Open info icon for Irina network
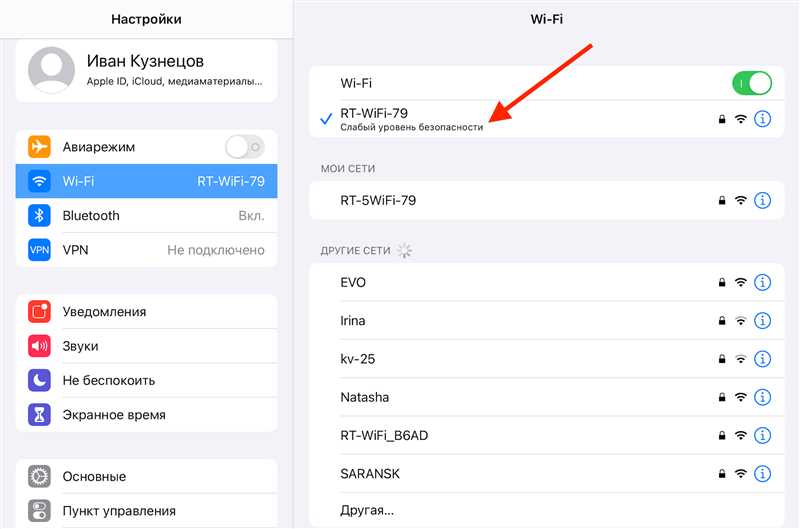Image resolution: width=800 pixels, height=529 pixels. point(762,321)
